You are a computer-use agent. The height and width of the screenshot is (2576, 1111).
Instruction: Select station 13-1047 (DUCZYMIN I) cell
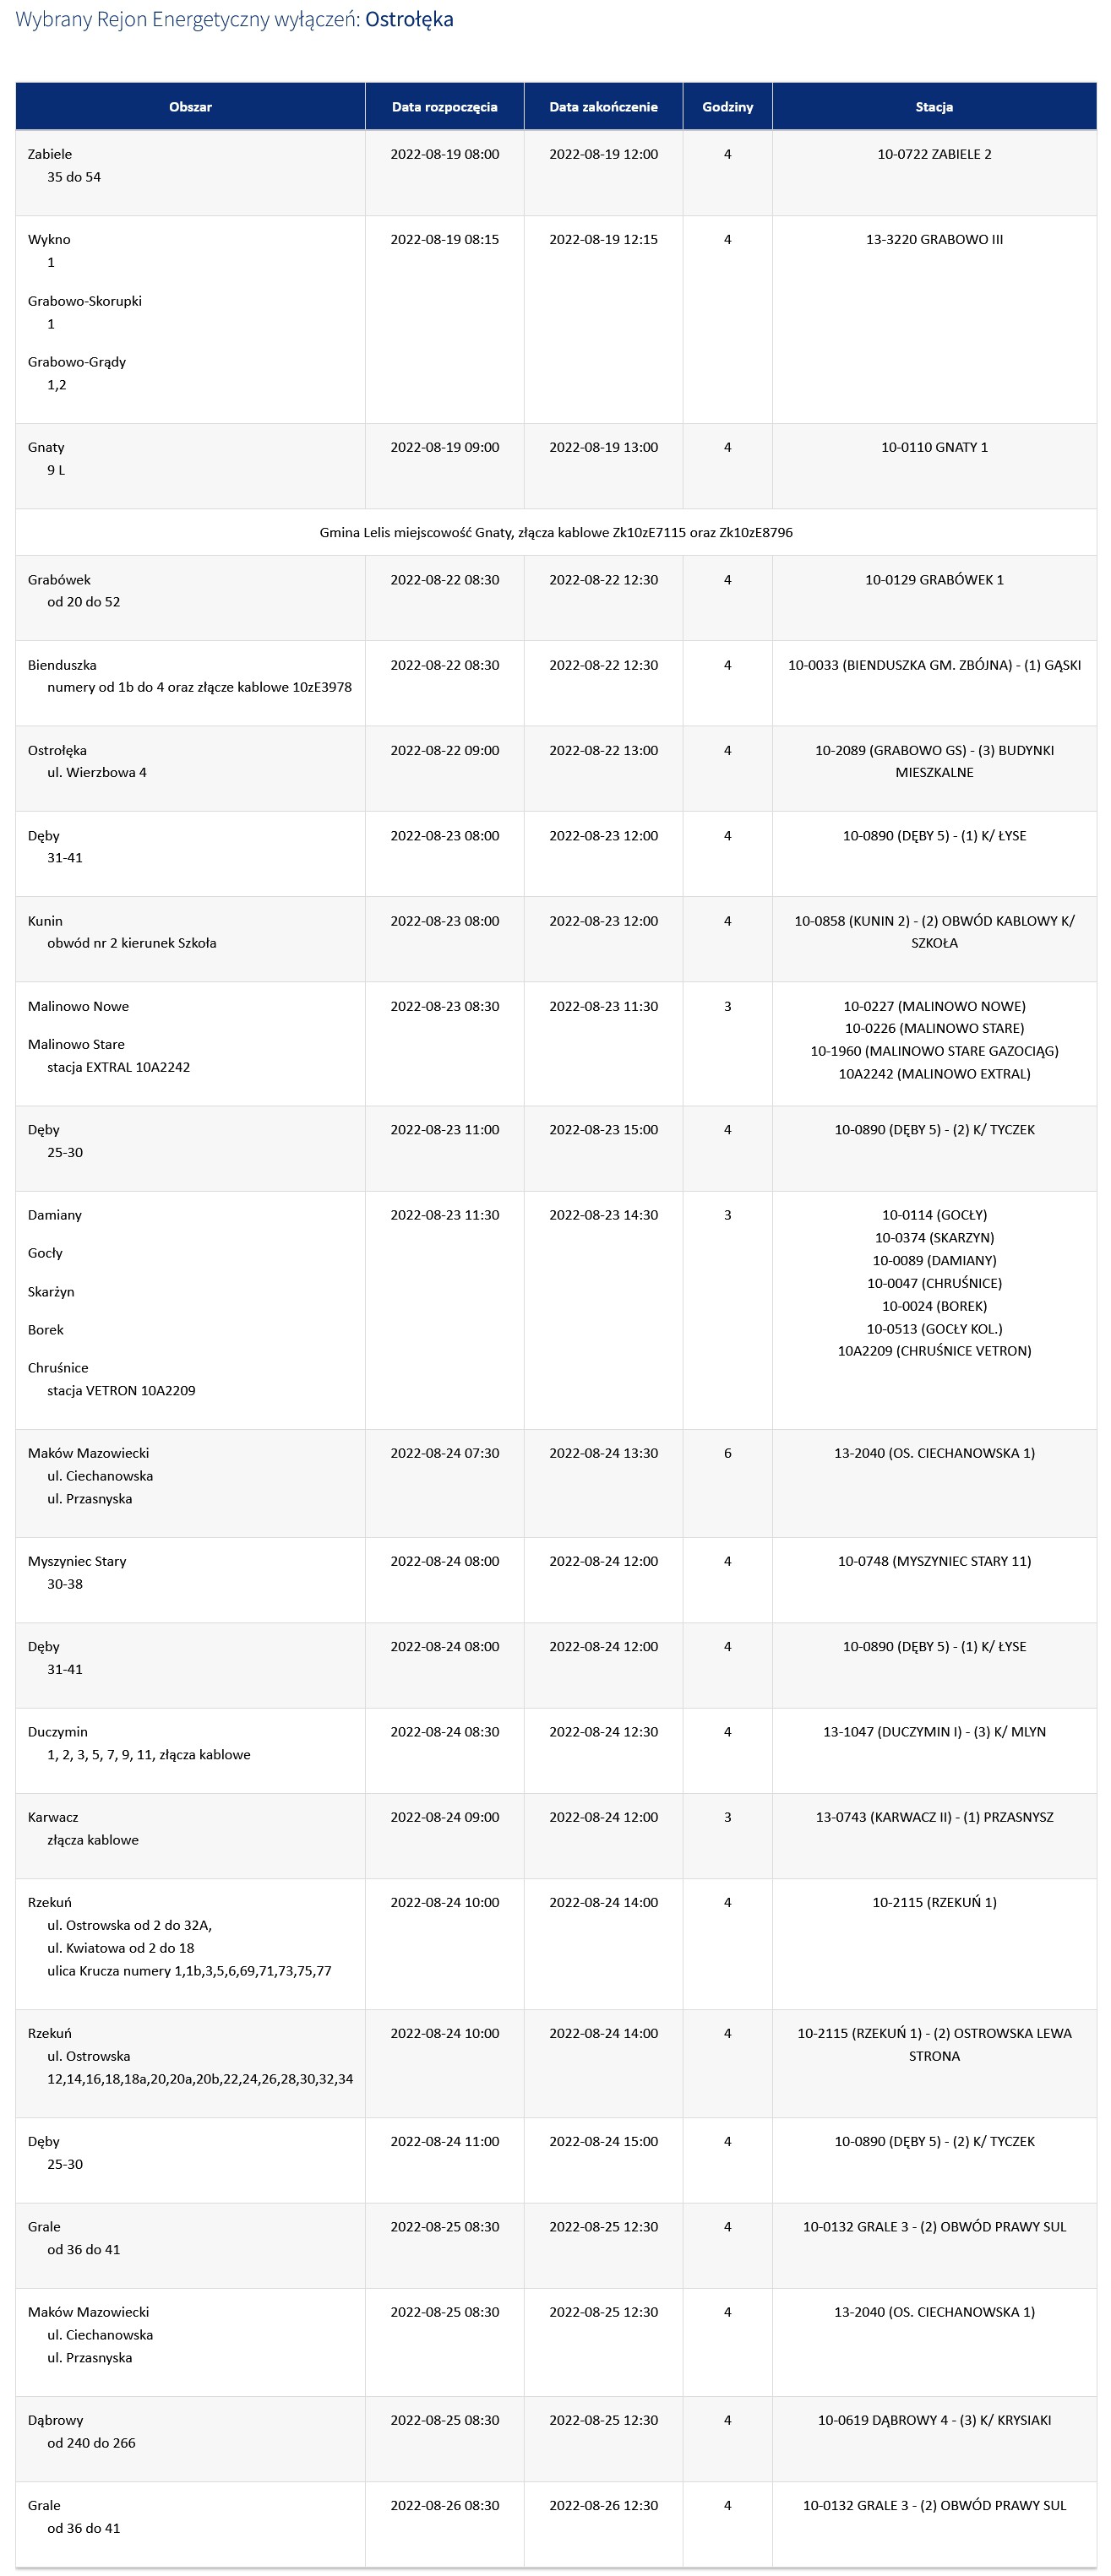(x=934, y=1750)
